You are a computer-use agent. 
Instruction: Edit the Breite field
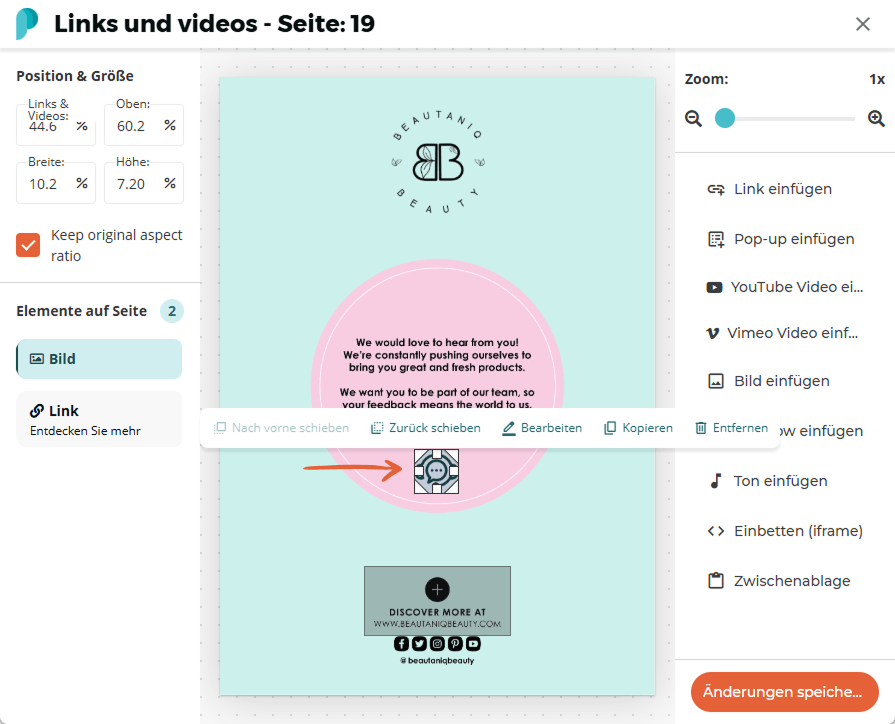pos(56,183)
